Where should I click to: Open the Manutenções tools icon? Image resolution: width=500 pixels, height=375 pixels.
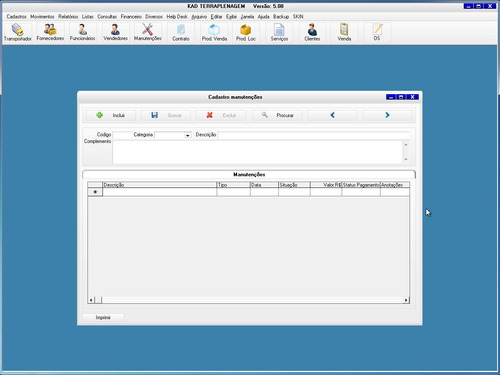(x=148, y=32)
